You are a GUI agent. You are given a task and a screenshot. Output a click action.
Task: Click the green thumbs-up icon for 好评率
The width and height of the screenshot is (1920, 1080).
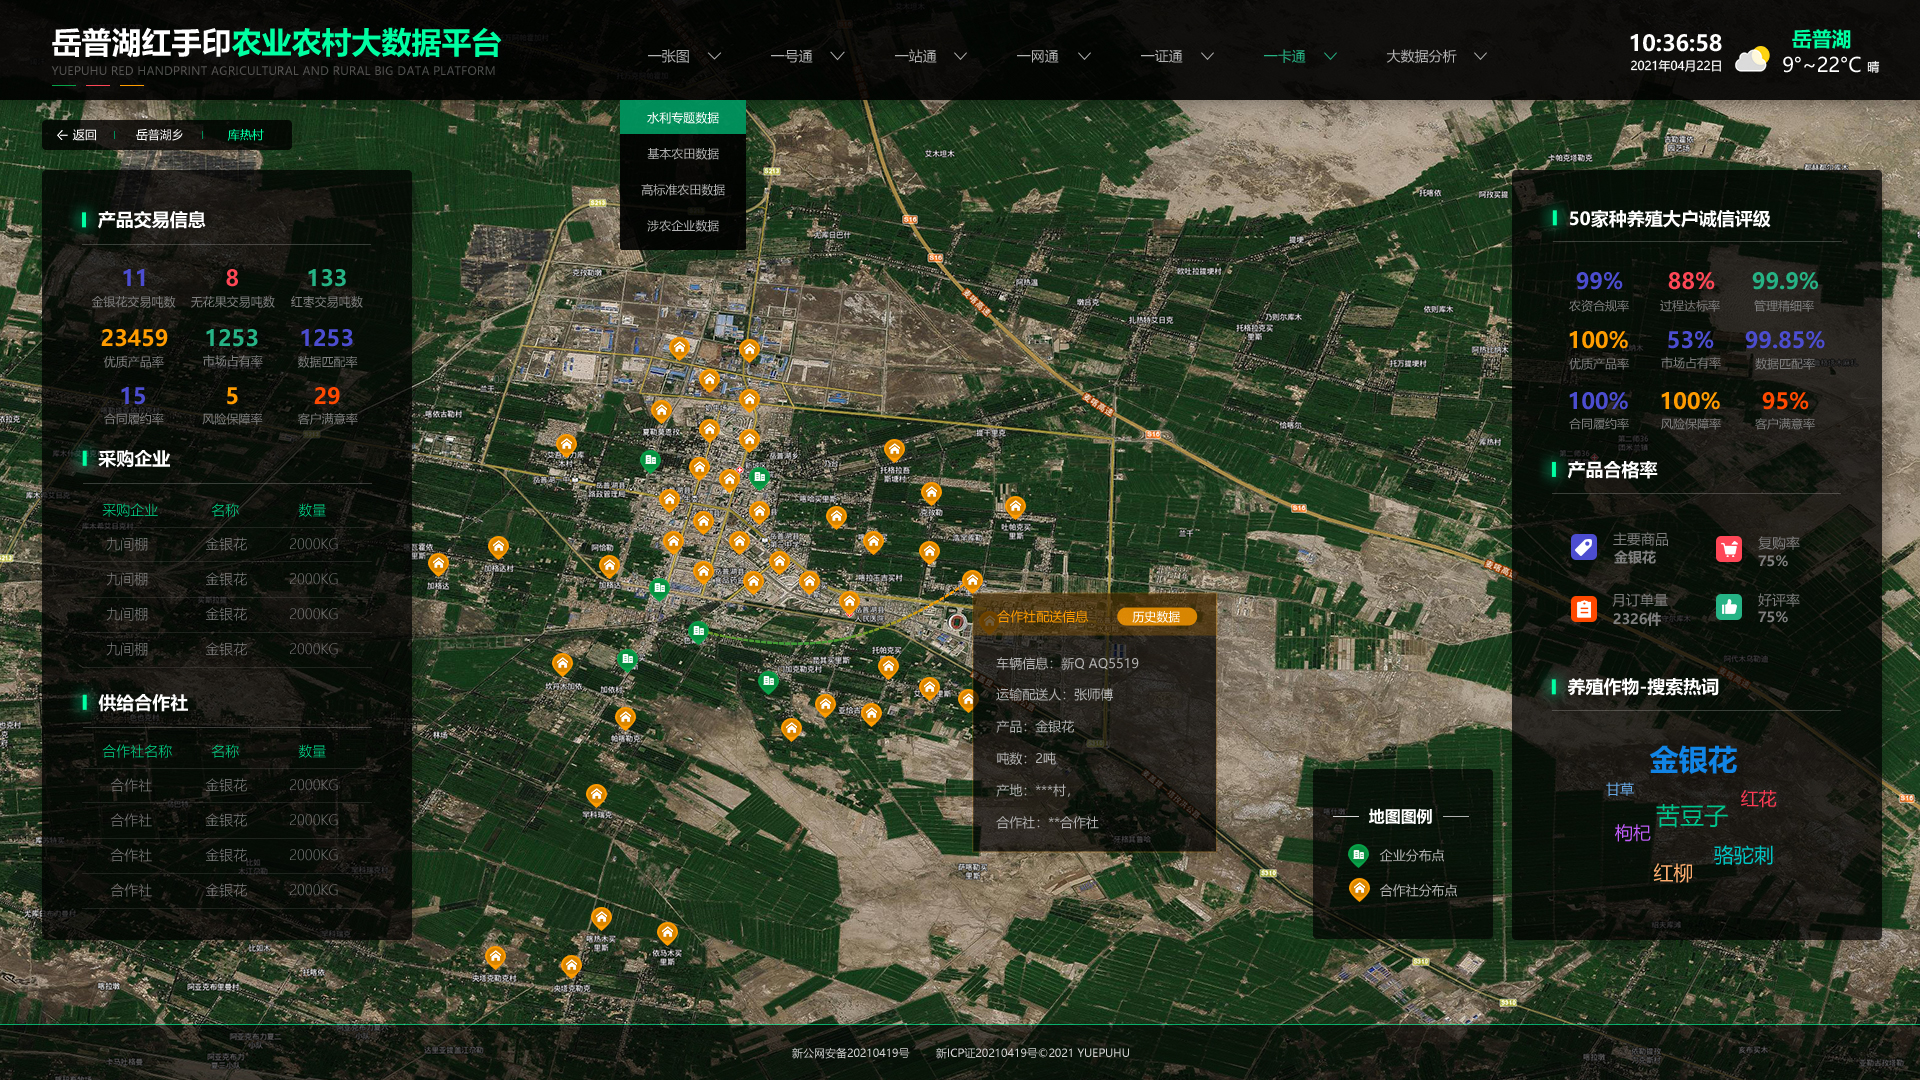point(1729,607)
